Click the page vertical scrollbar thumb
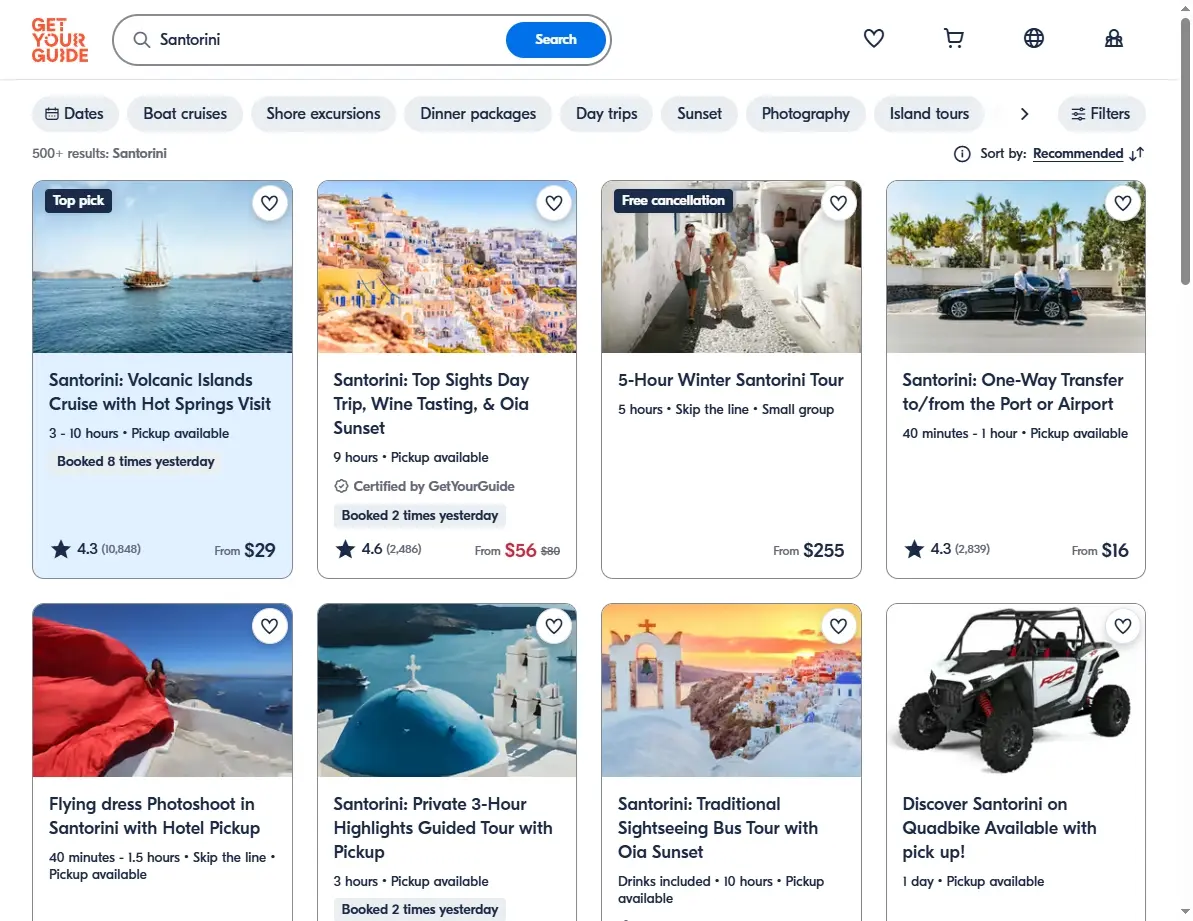The image size is (1193, 921). click(x=1185, y=151)
